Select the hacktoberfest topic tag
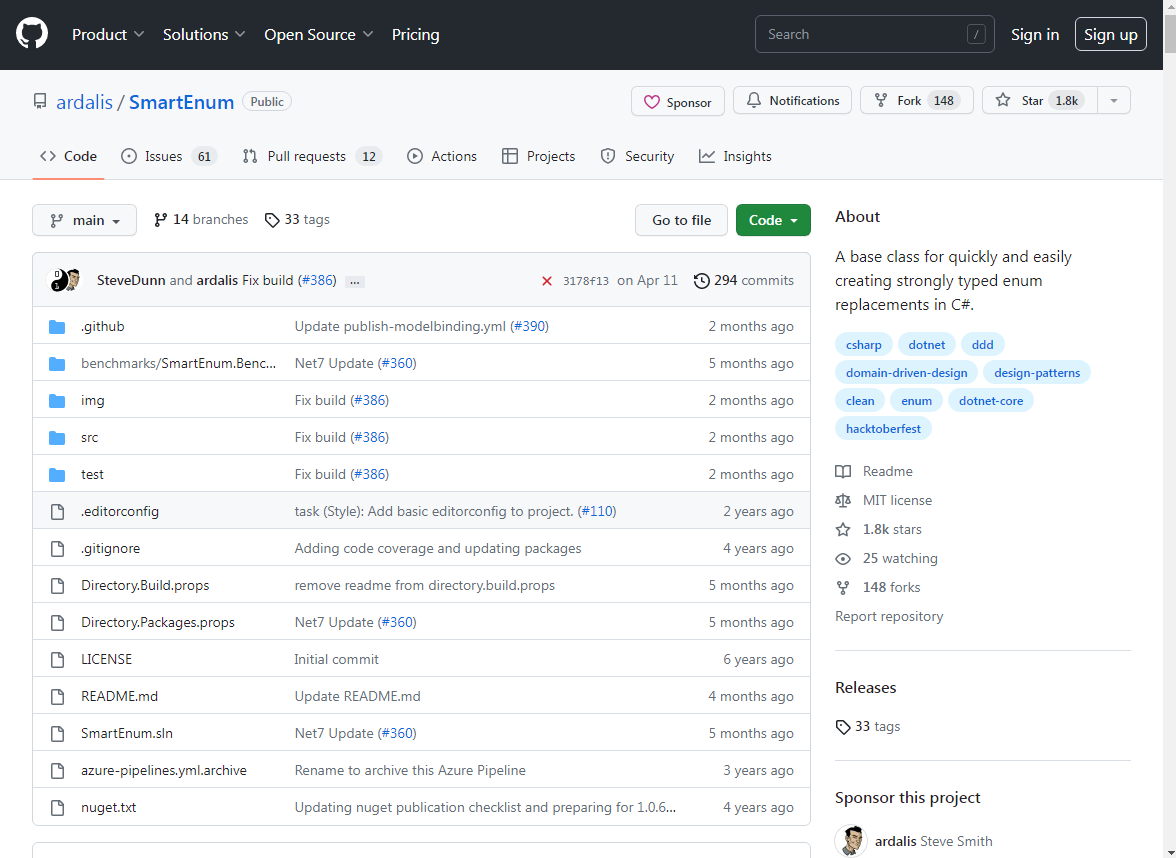 [x=883, y=429]
